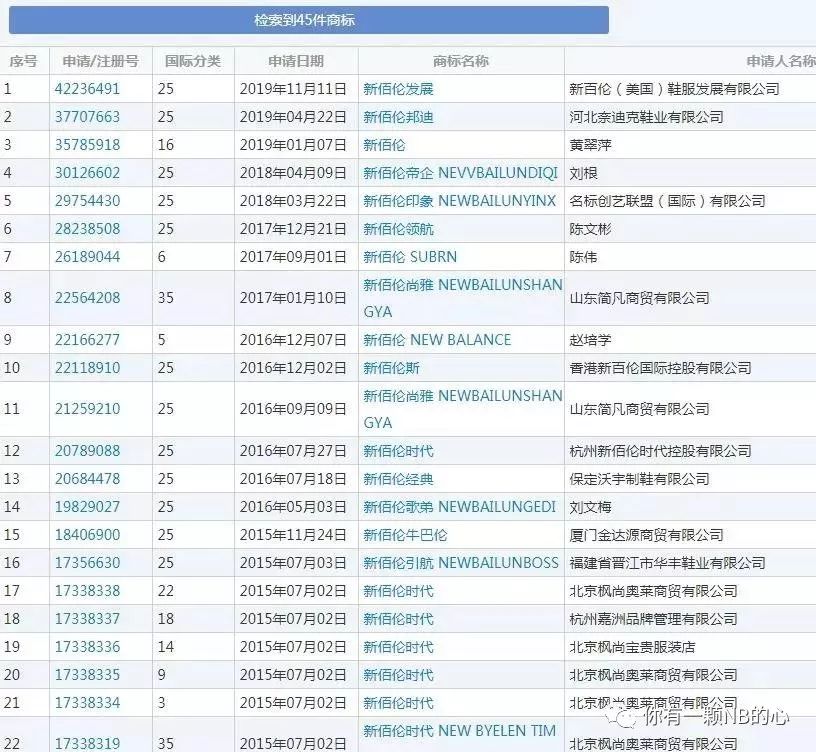Open 新佰伦尚雅 trademark in row 8
816x752 pixels.
click(x=463, y=298)
